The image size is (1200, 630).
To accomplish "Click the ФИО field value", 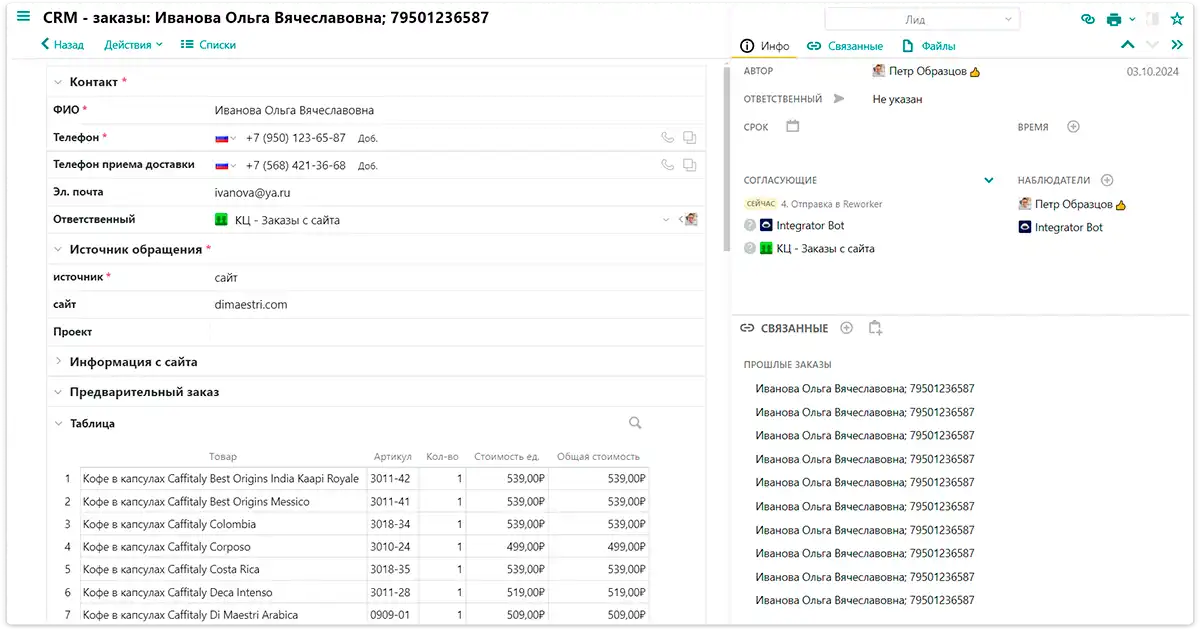I will tap(294, 110).
